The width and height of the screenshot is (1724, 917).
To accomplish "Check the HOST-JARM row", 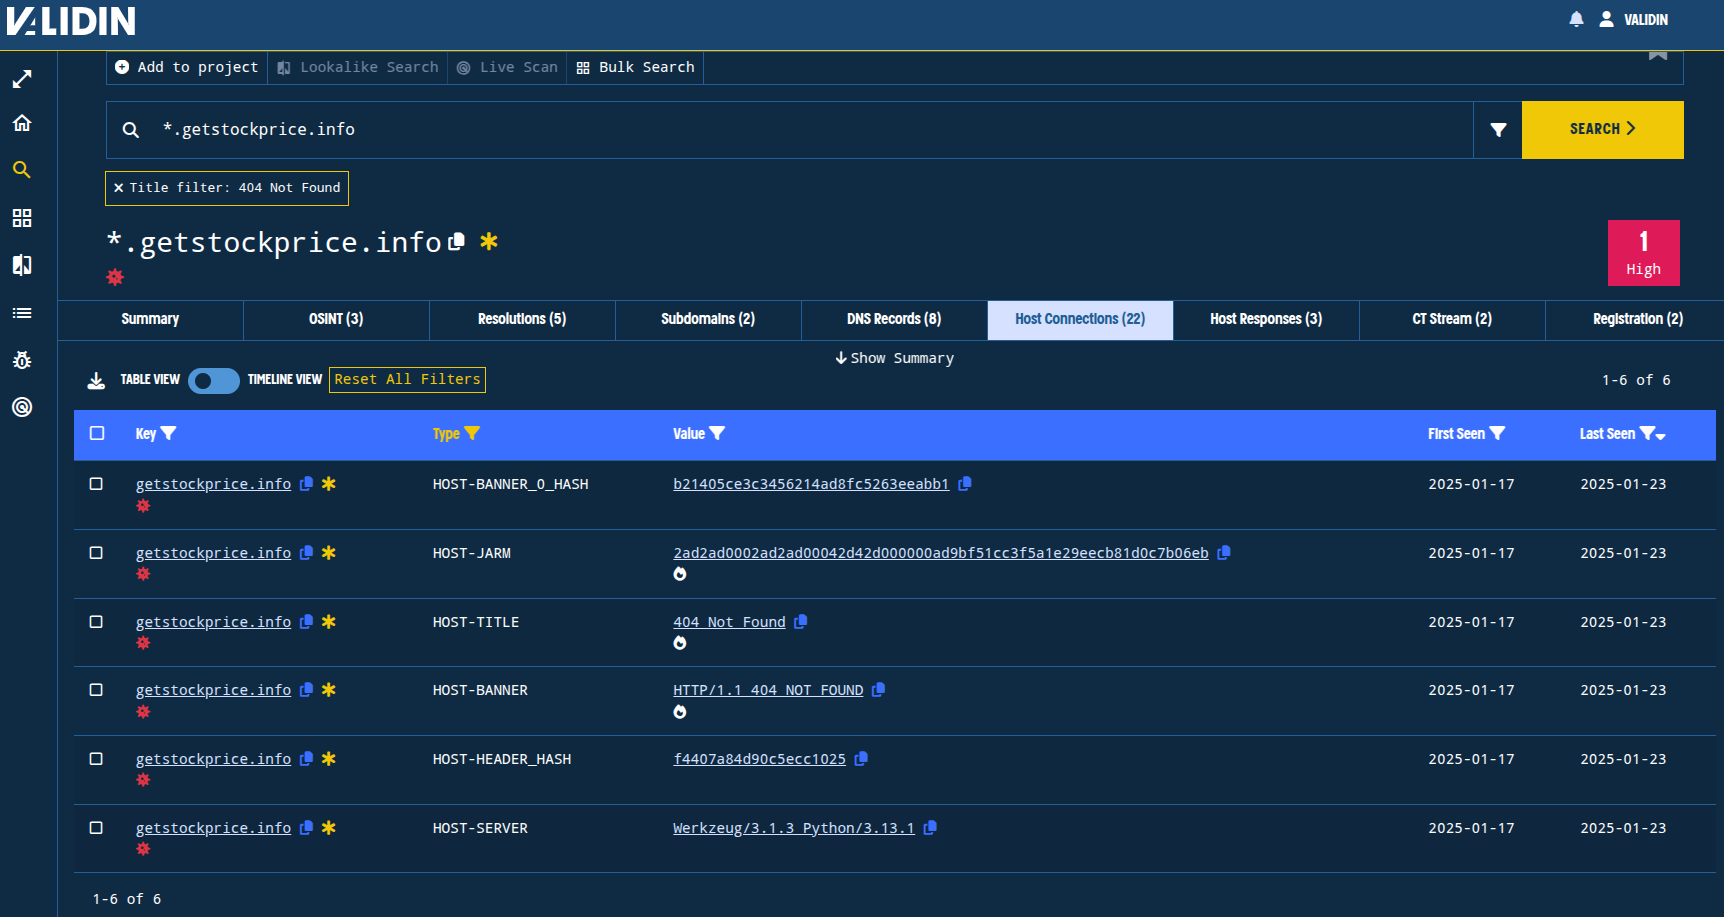I will coord(96,553).
